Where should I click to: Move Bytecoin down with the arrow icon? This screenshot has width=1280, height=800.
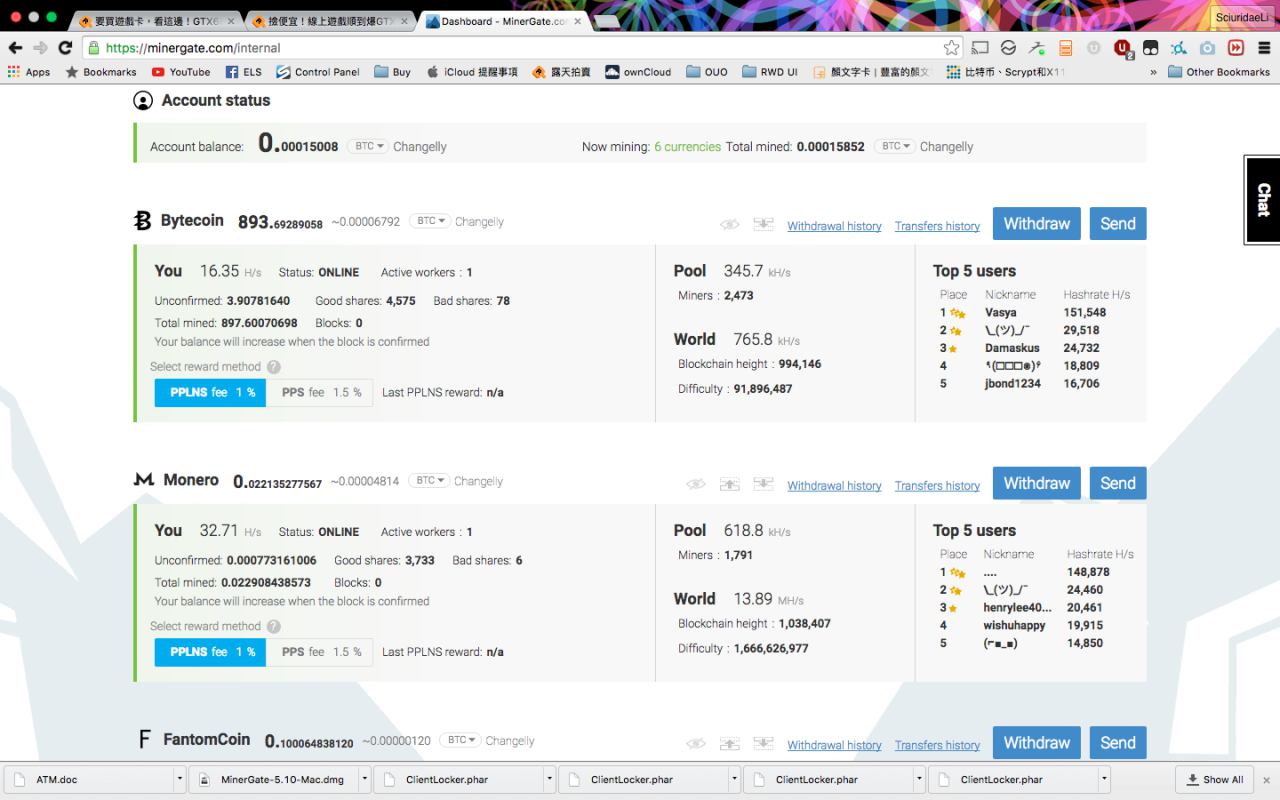pos(763,225)
